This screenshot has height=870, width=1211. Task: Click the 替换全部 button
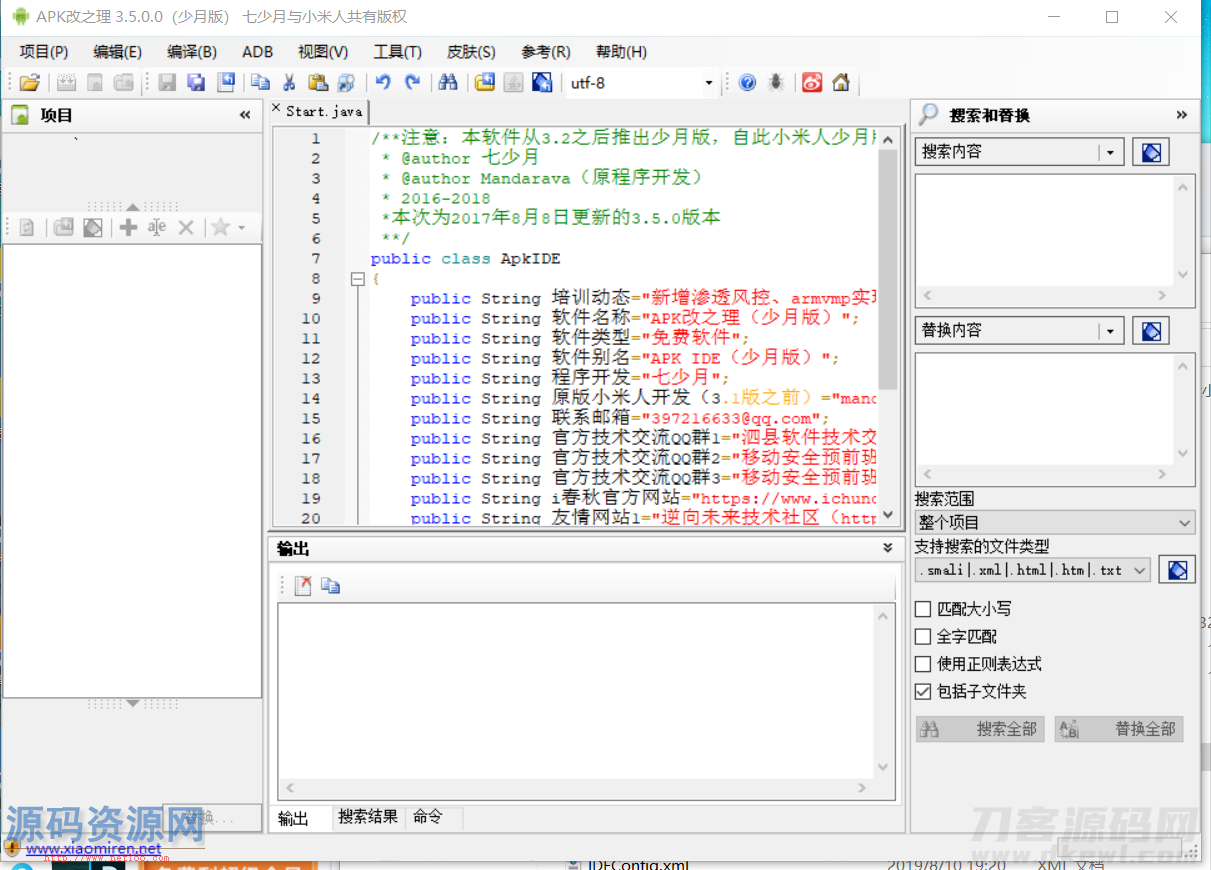pyautogui.click(x=1119, y=729)
